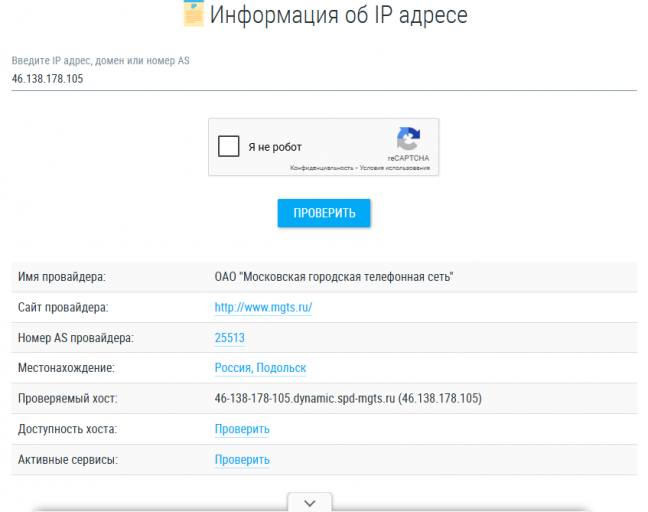648x512 pixels.
Task: Open the http://www.mgts.ru/ provider site link
Action: (263, 307)
